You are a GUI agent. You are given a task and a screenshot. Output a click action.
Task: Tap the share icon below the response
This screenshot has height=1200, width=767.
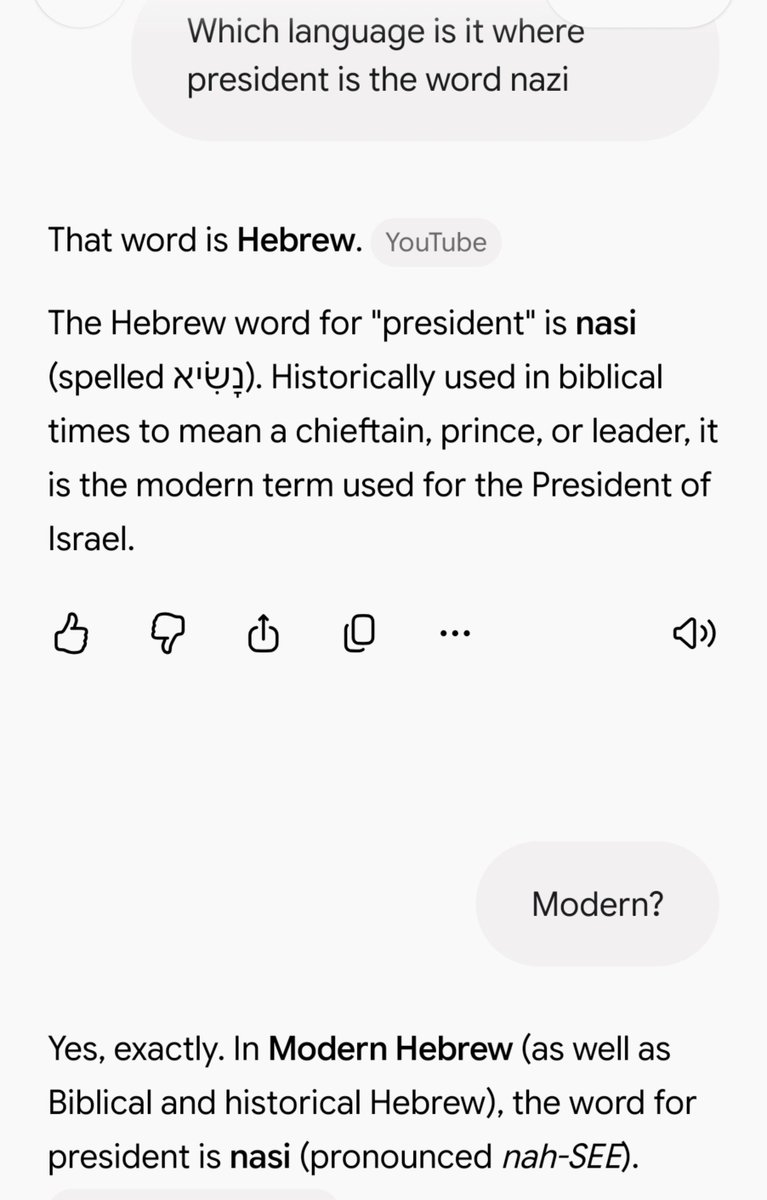263,632
